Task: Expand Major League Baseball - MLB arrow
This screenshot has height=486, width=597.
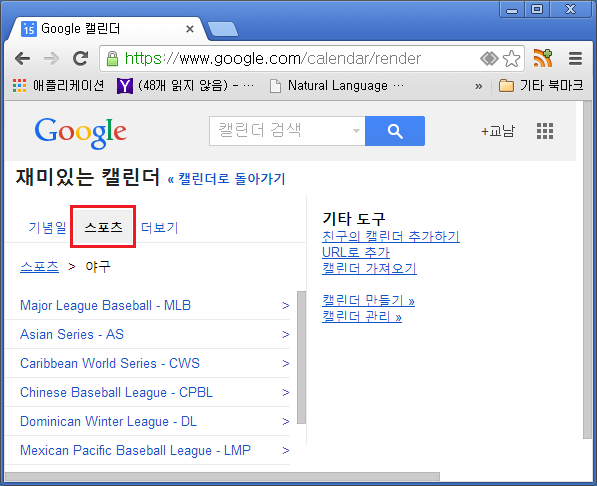Action: pos(286,305)
